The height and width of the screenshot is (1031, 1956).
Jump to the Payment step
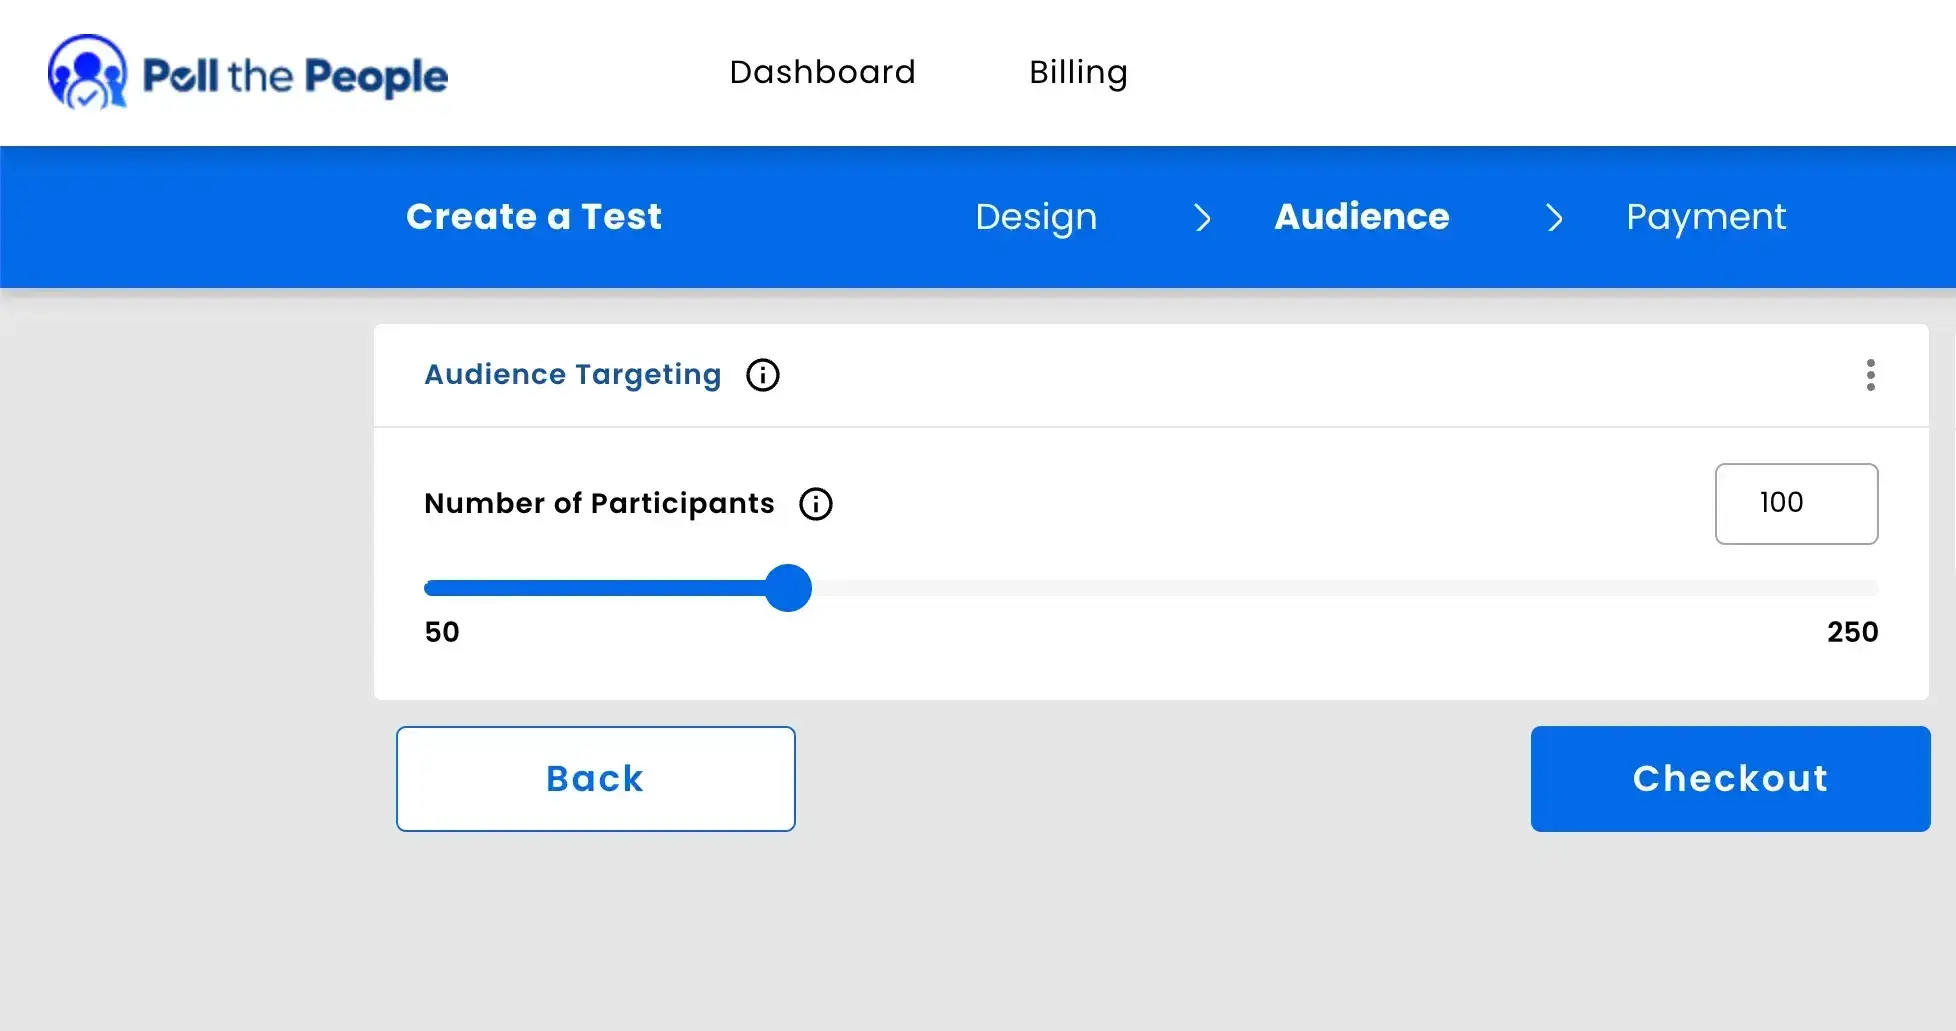1705,217
